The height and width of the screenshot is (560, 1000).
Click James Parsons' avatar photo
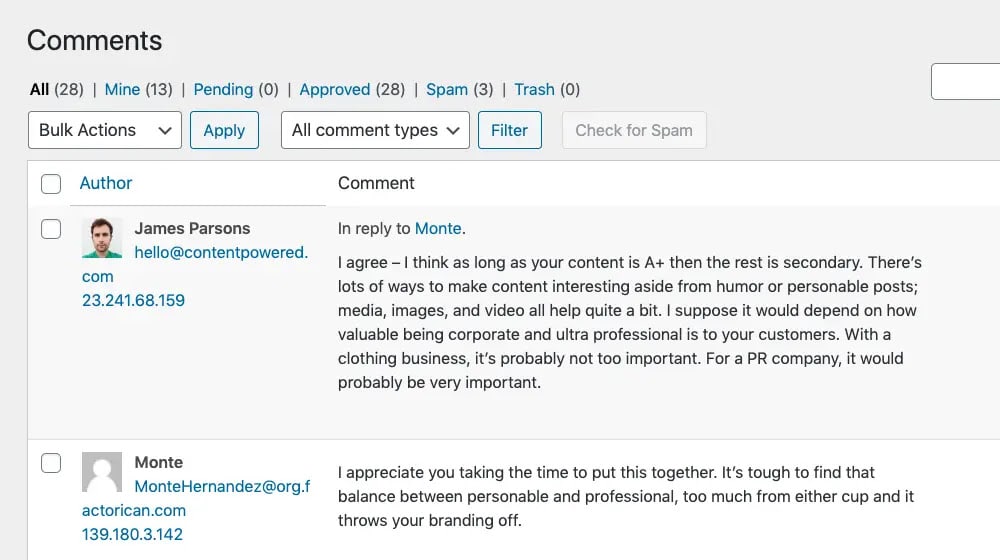click(x=102, y=238)
